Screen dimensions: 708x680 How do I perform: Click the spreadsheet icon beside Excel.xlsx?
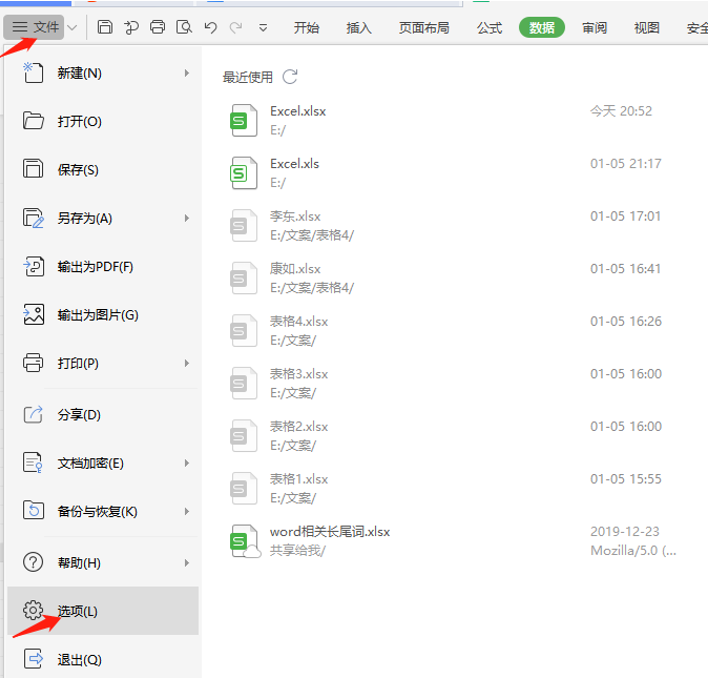pyautogui.click(x=244, y=120)
